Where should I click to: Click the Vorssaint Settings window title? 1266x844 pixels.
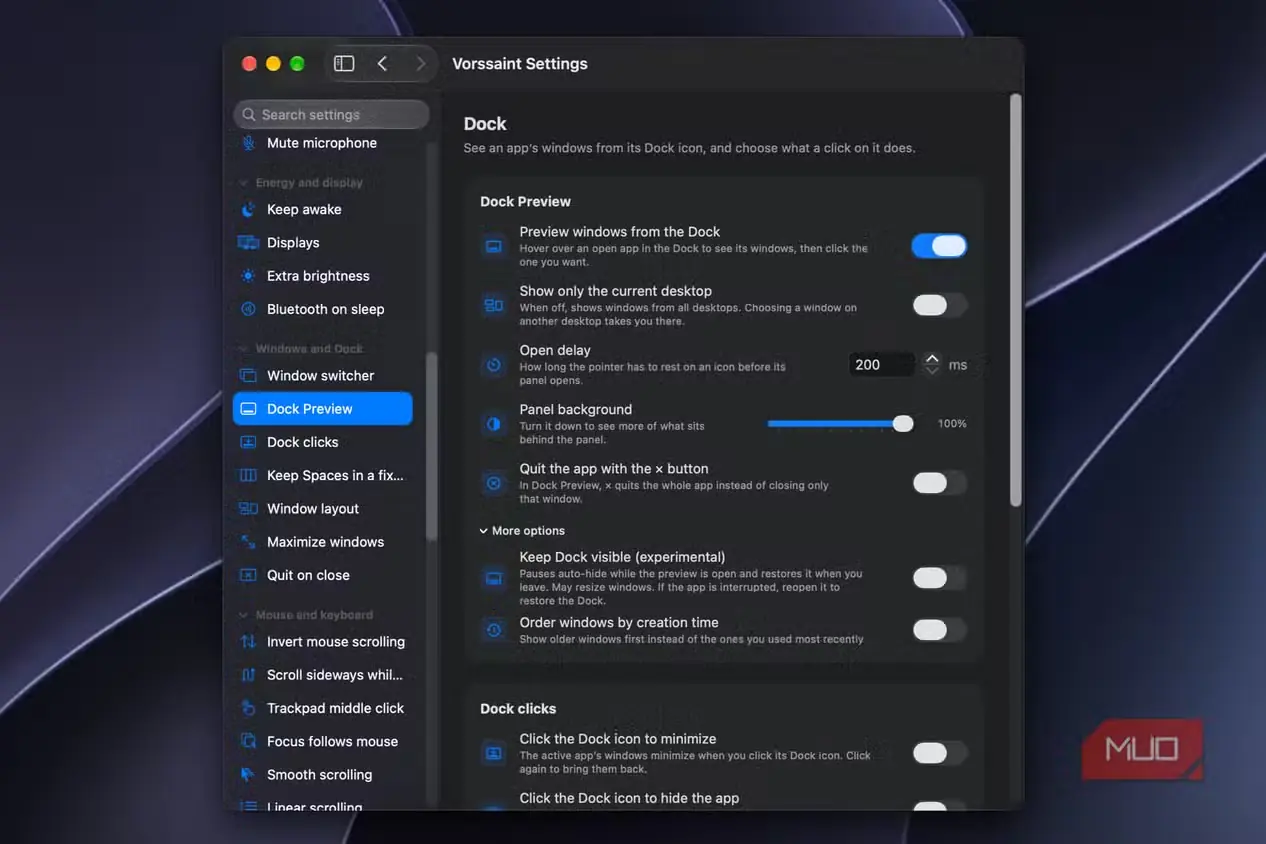point(520,64)
